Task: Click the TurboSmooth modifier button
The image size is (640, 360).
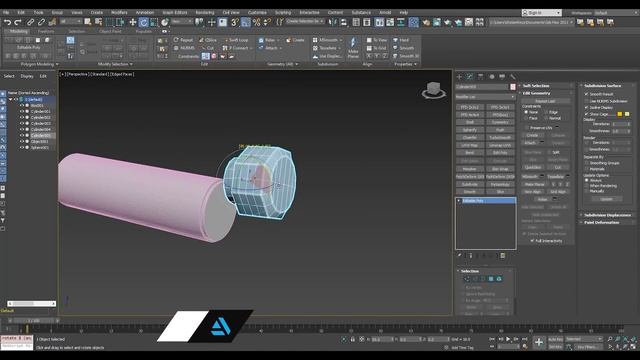Action: pos(500,138)
